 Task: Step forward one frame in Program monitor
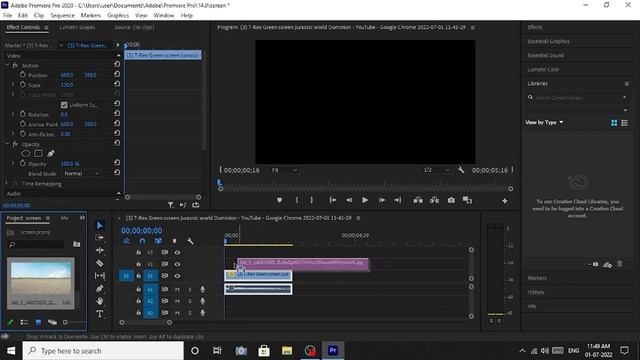tap(382, 200)
